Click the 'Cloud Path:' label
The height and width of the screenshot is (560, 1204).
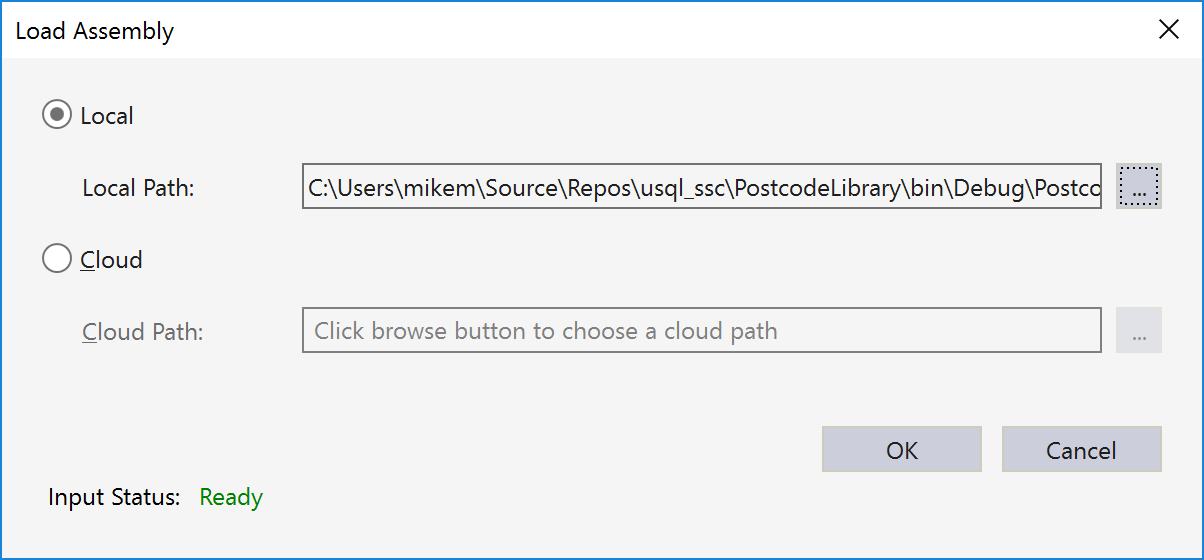click(142, 332)
